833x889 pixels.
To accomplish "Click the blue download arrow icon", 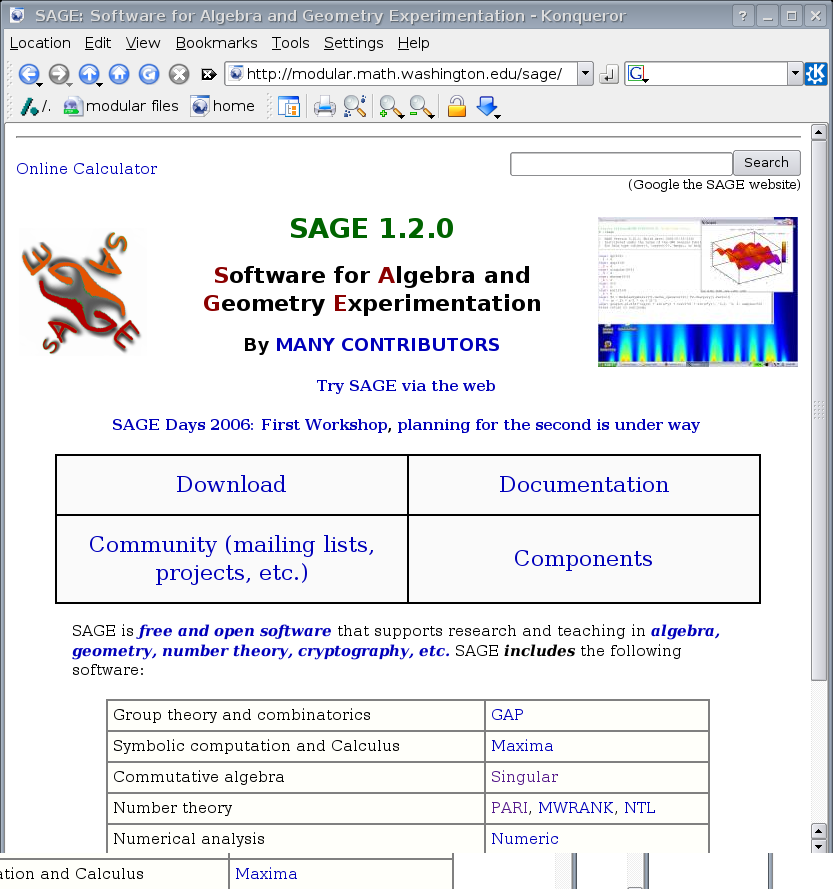I will pos(488,107).
